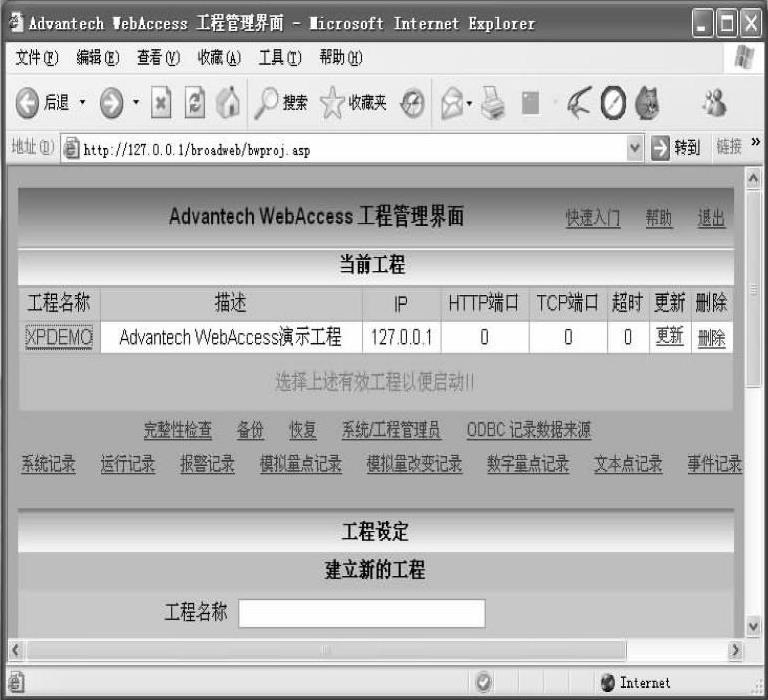Open the 搜索 search pane

(x=281, y=103)
